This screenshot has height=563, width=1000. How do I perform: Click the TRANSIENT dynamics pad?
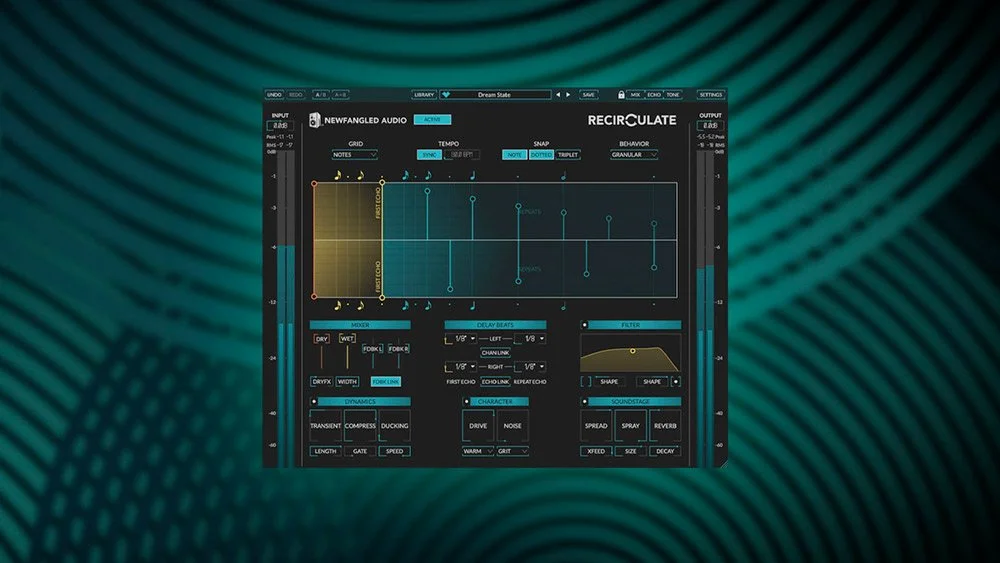(x=325, y=425)
